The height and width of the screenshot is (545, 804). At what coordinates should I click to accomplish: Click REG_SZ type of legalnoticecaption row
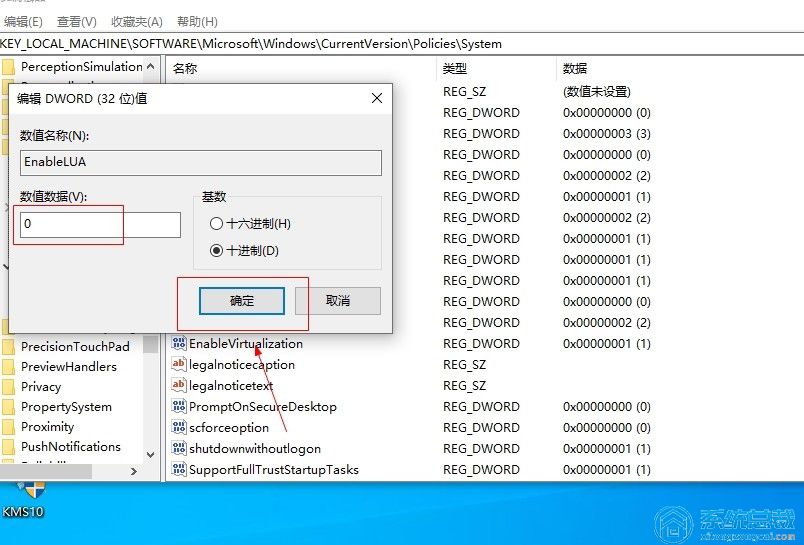coord(465,365)
